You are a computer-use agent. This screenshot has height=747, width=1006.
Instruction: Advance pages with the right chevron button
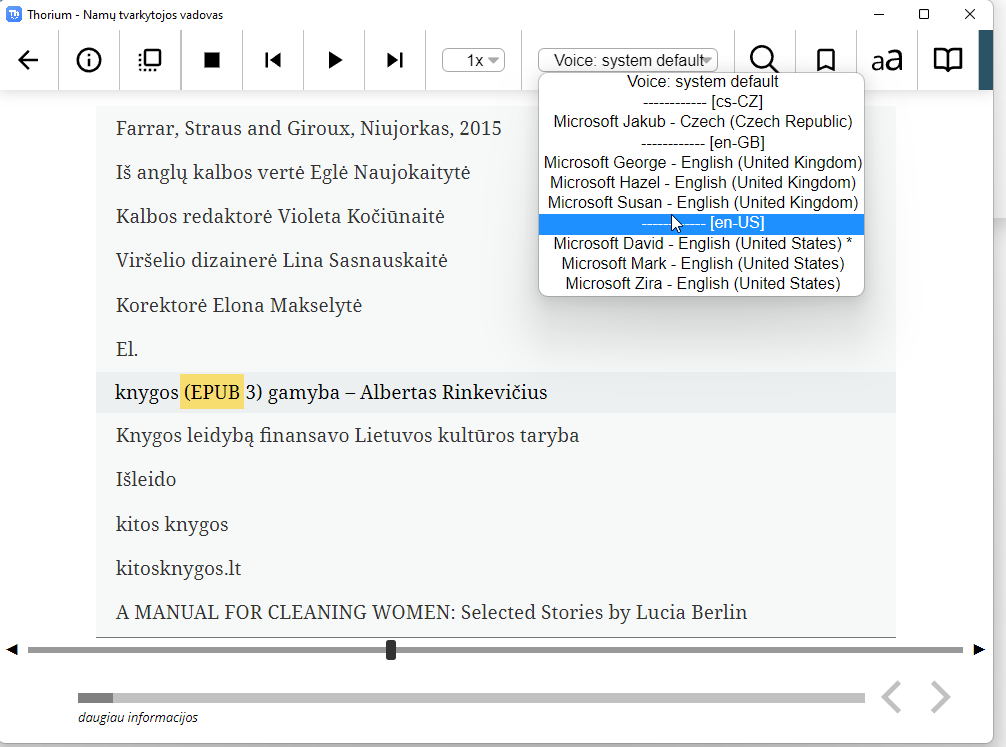(938, 697)
